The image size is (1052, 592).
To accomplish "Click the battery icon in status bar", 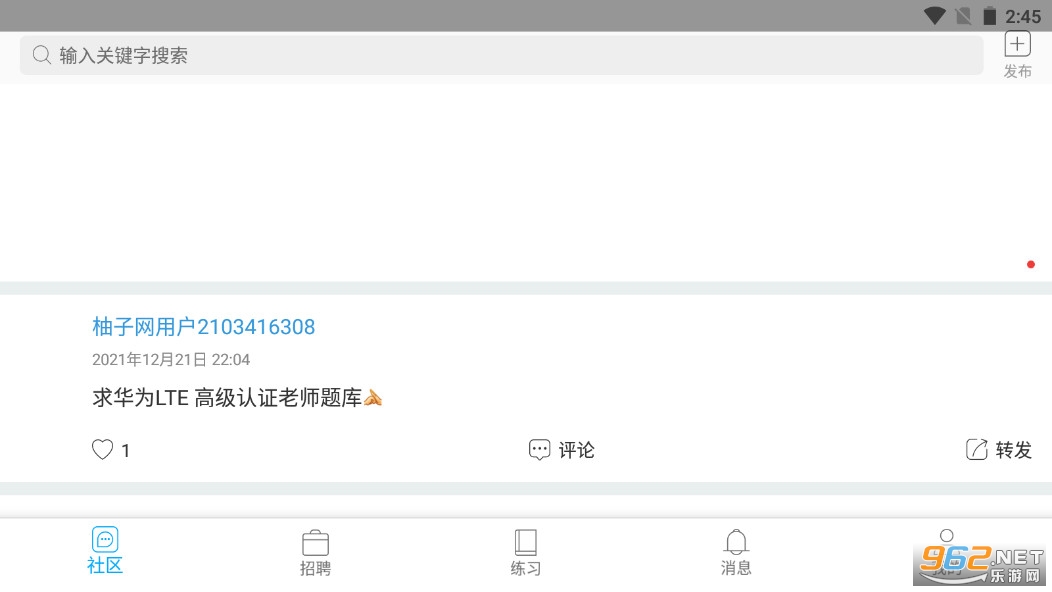I will tap(990, 15).
